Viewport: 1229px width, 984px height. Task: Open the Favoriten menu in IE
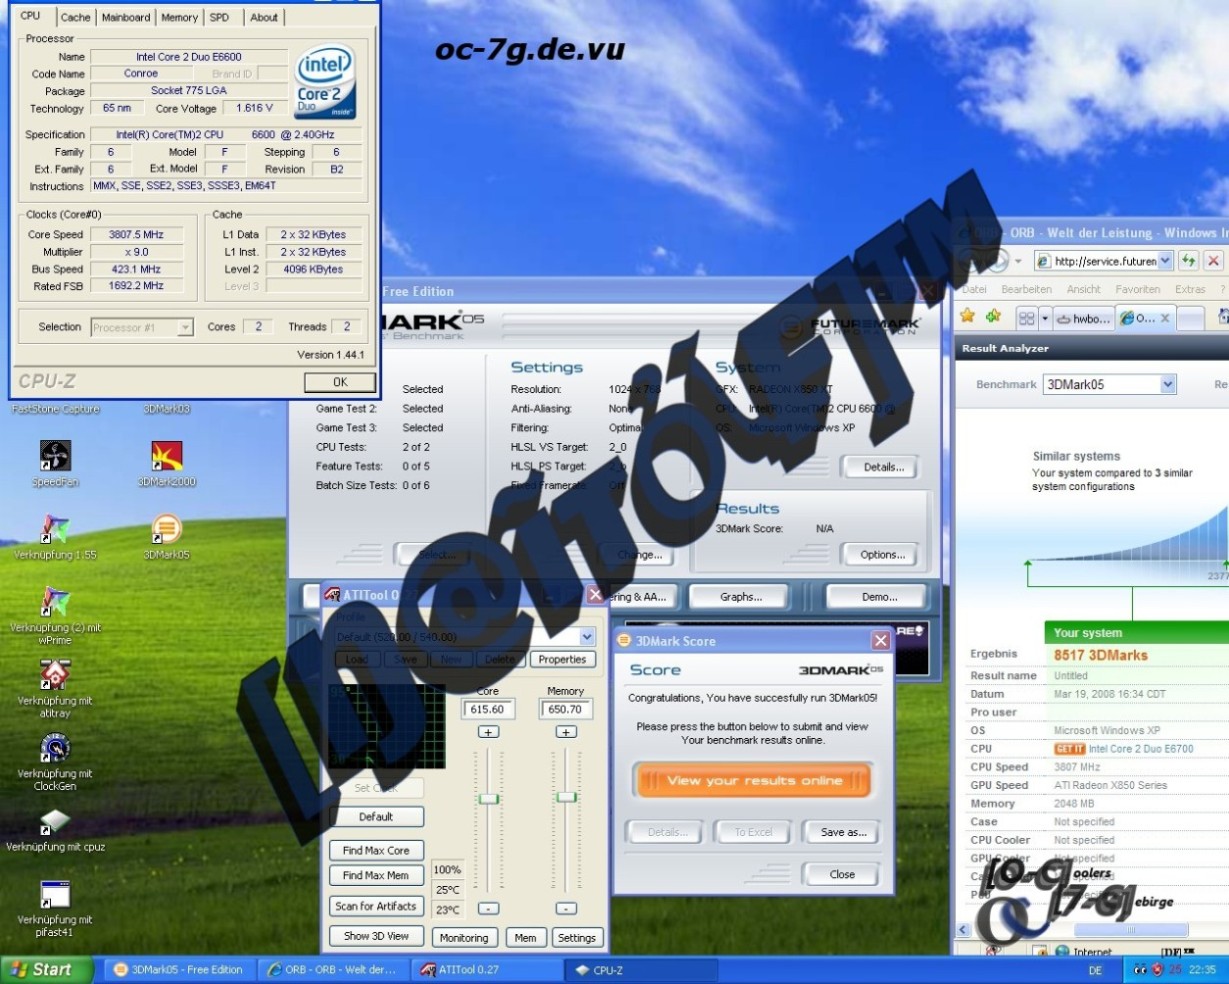[x=1138, y=289]
